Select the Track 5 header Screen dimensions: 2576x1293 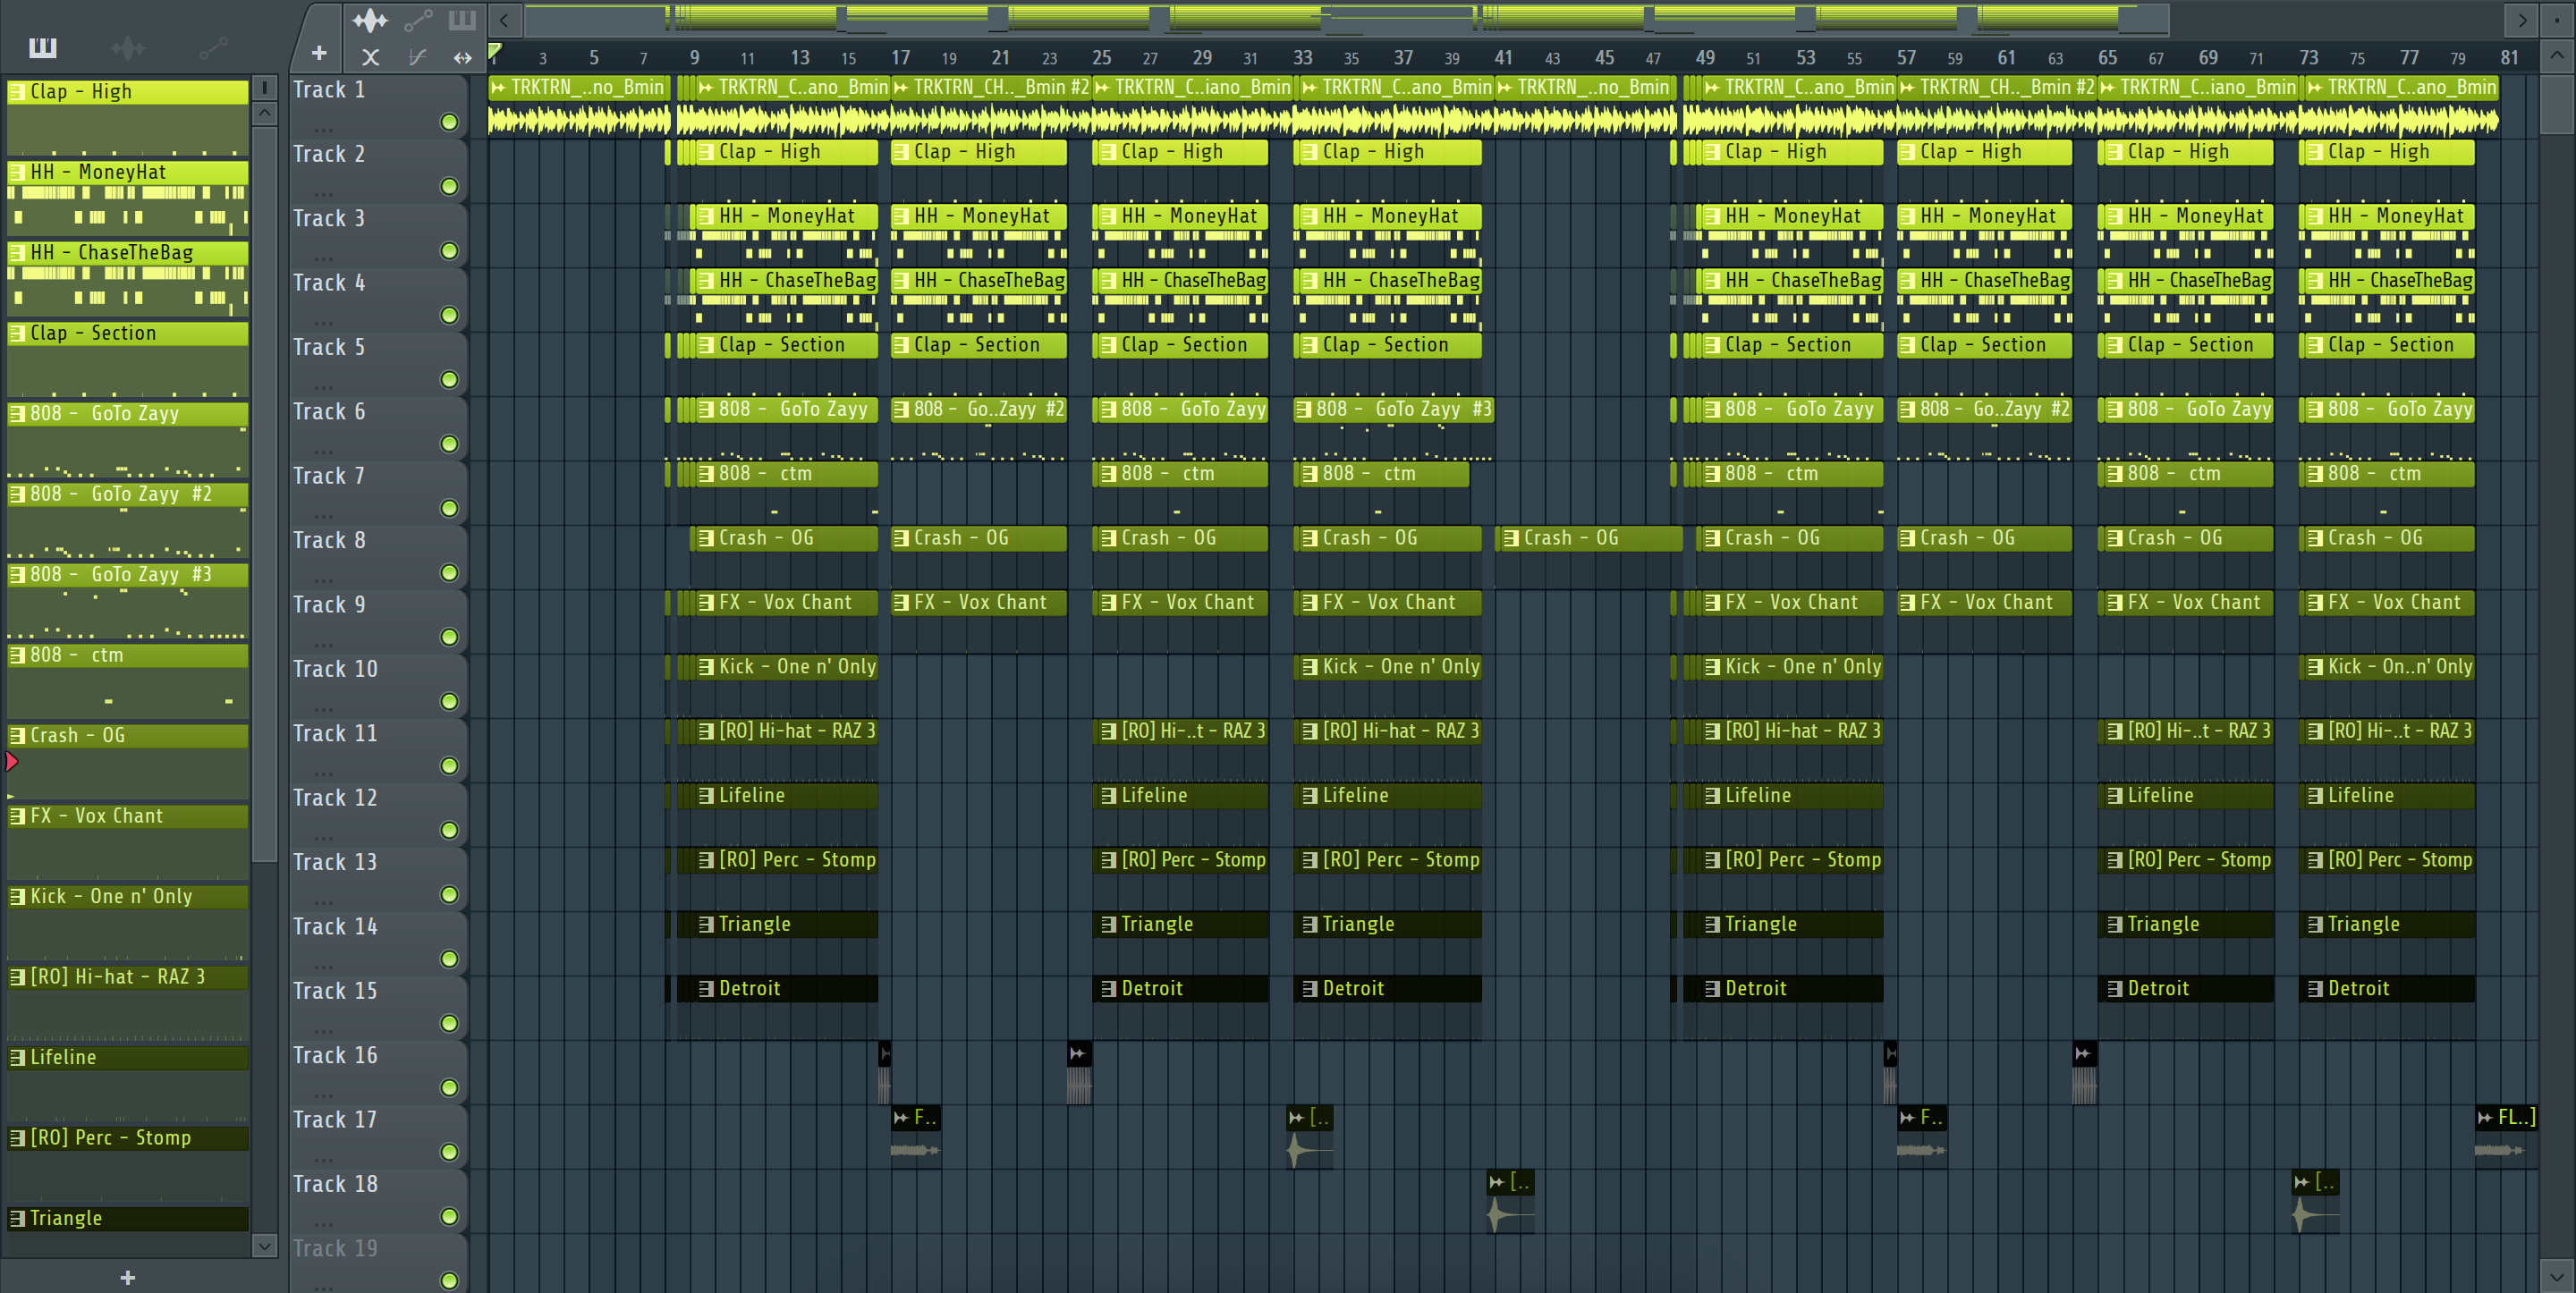378,363
